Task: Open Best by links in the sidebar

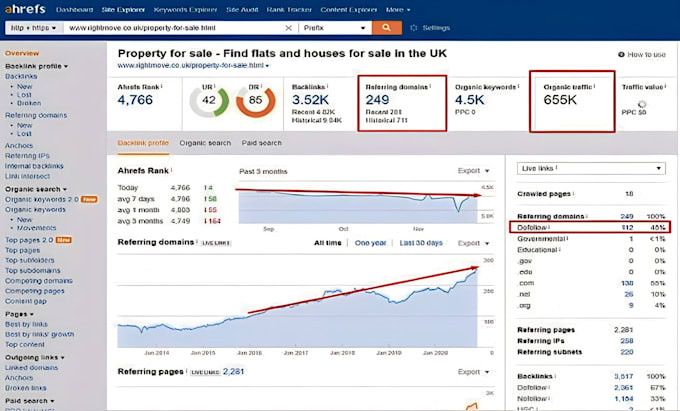Action: point(26,324)
